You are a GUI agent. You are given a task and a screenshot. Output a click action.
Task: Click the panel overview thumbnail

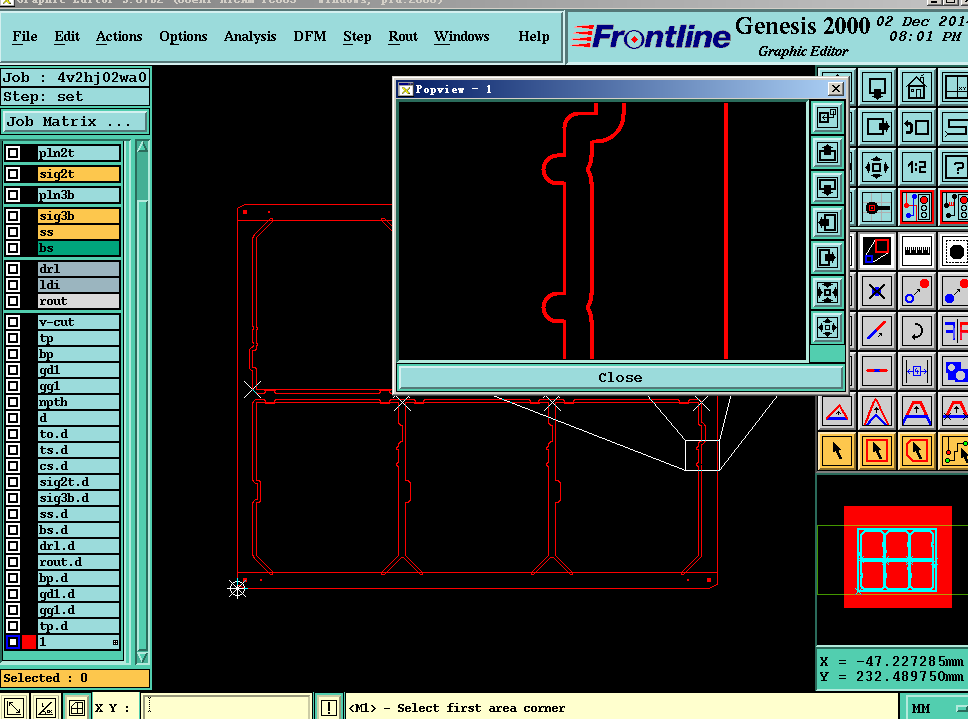[x=898, y=557]
